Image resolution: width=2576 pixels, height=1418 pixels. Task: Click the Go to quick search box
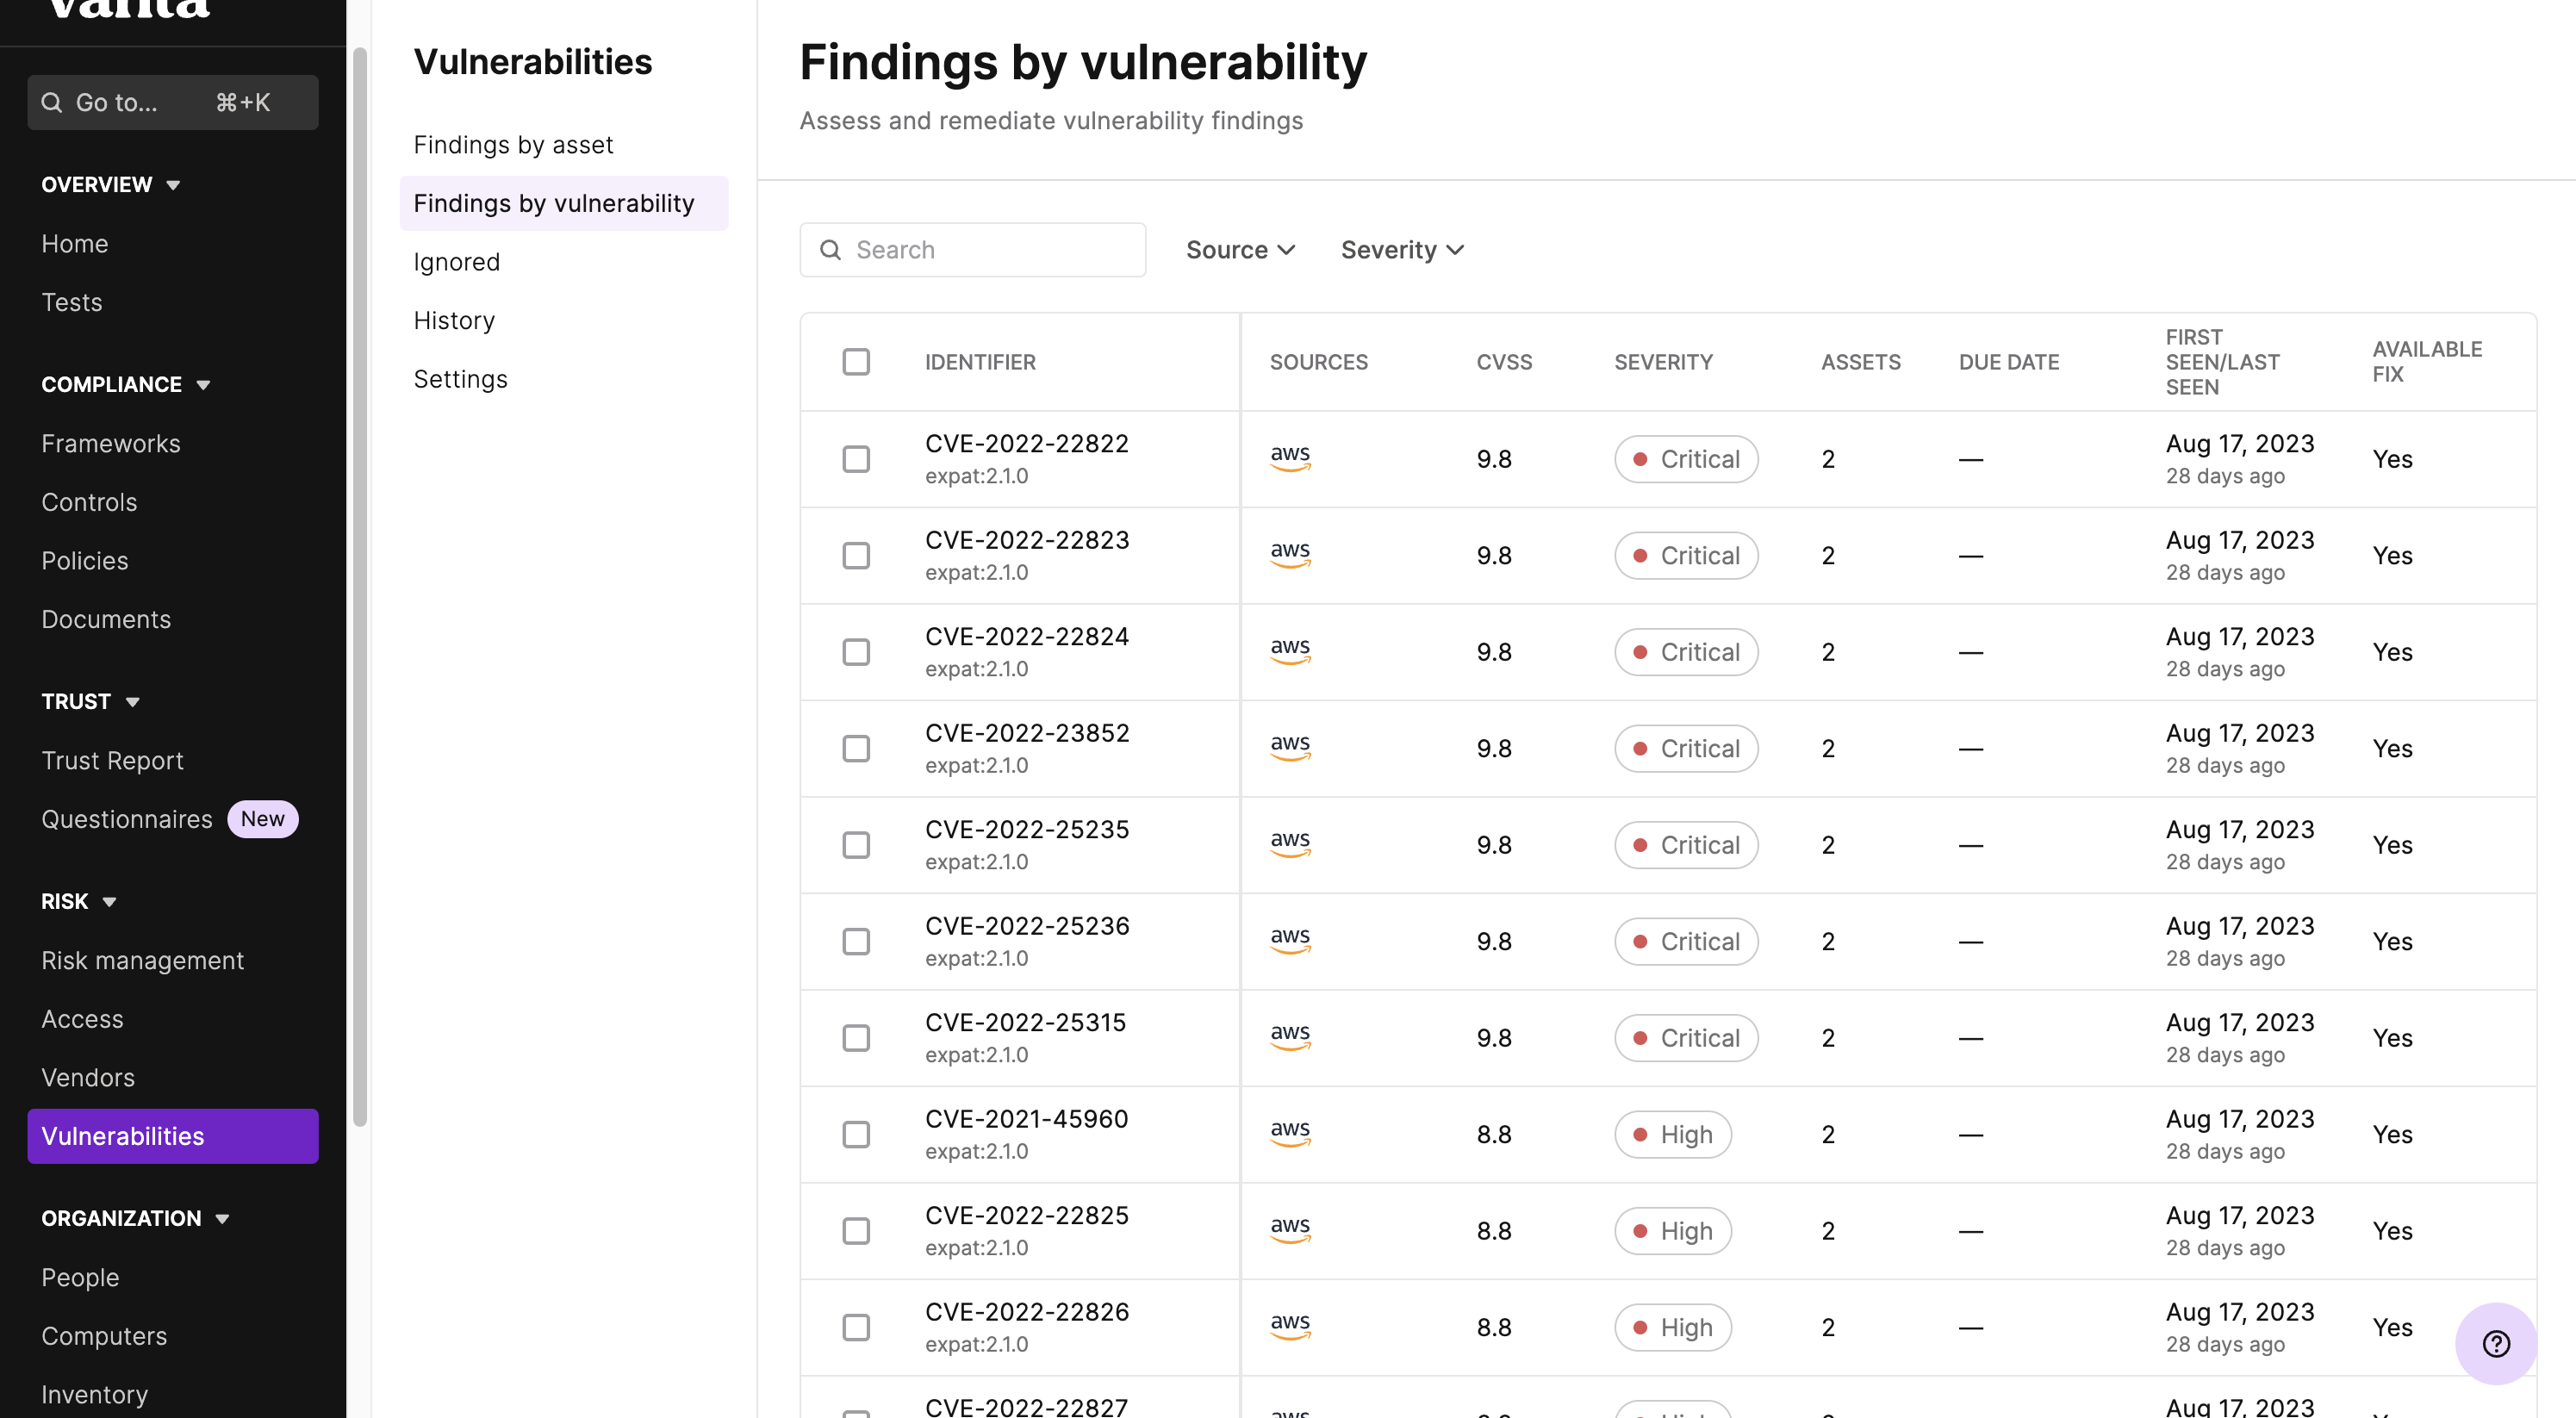pyautogui.click(x=173, y=102)
